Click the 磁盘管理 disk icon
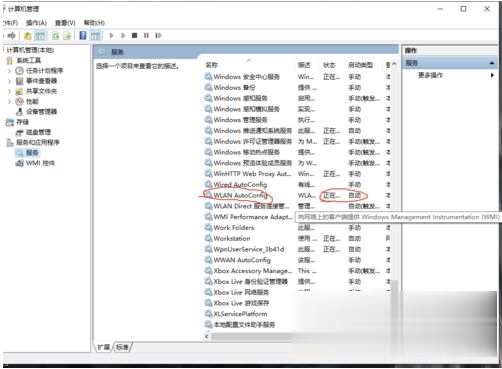This screenshot has width=502, height=369. point(20,132)
